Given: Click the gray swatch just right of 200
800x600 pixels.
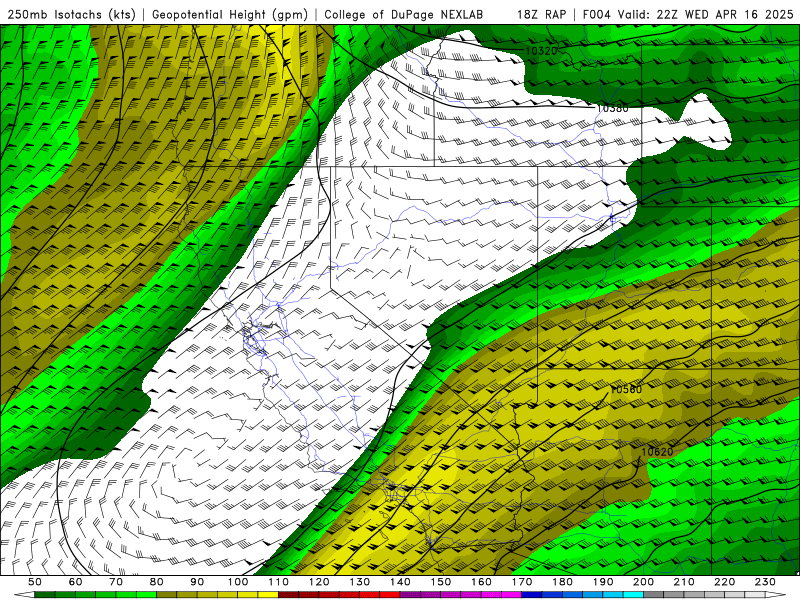Looking at the screenshot, I should click(x=654, y=595).
